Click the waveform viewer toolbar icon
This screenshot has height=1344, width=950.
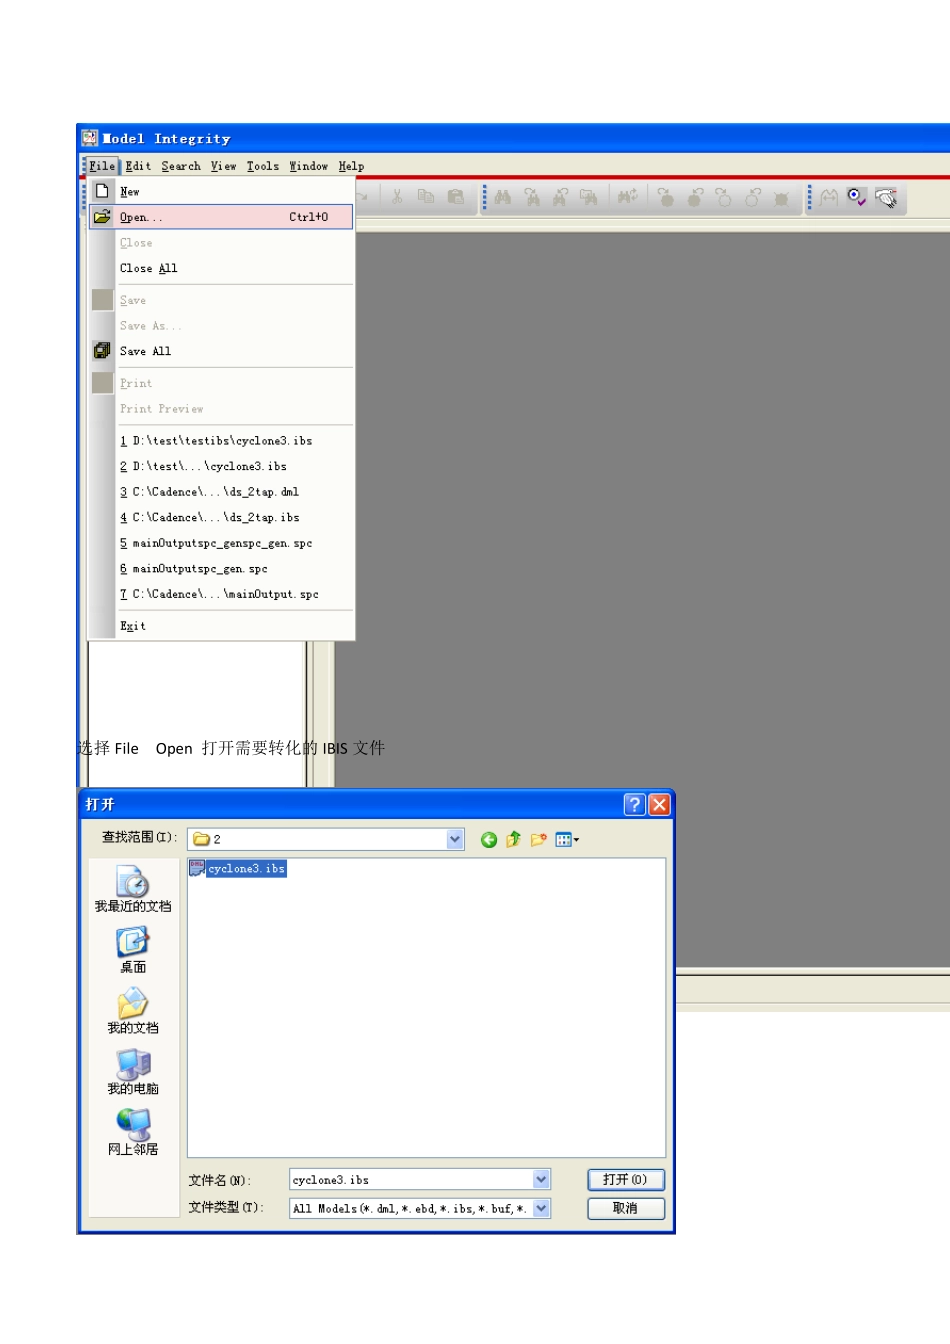tap(829, 198)
